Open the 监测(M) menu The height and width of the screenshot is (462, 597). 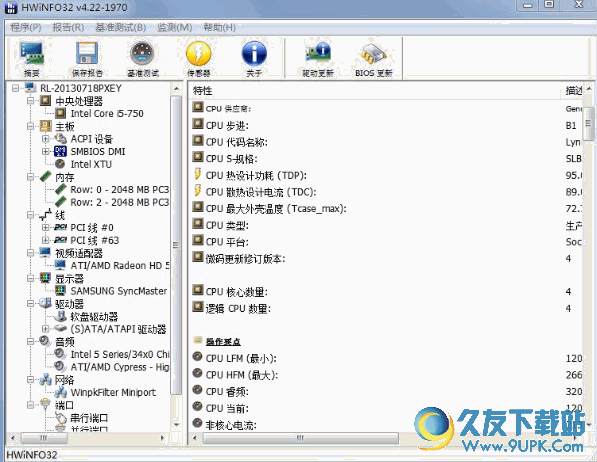tap(175, 27)
